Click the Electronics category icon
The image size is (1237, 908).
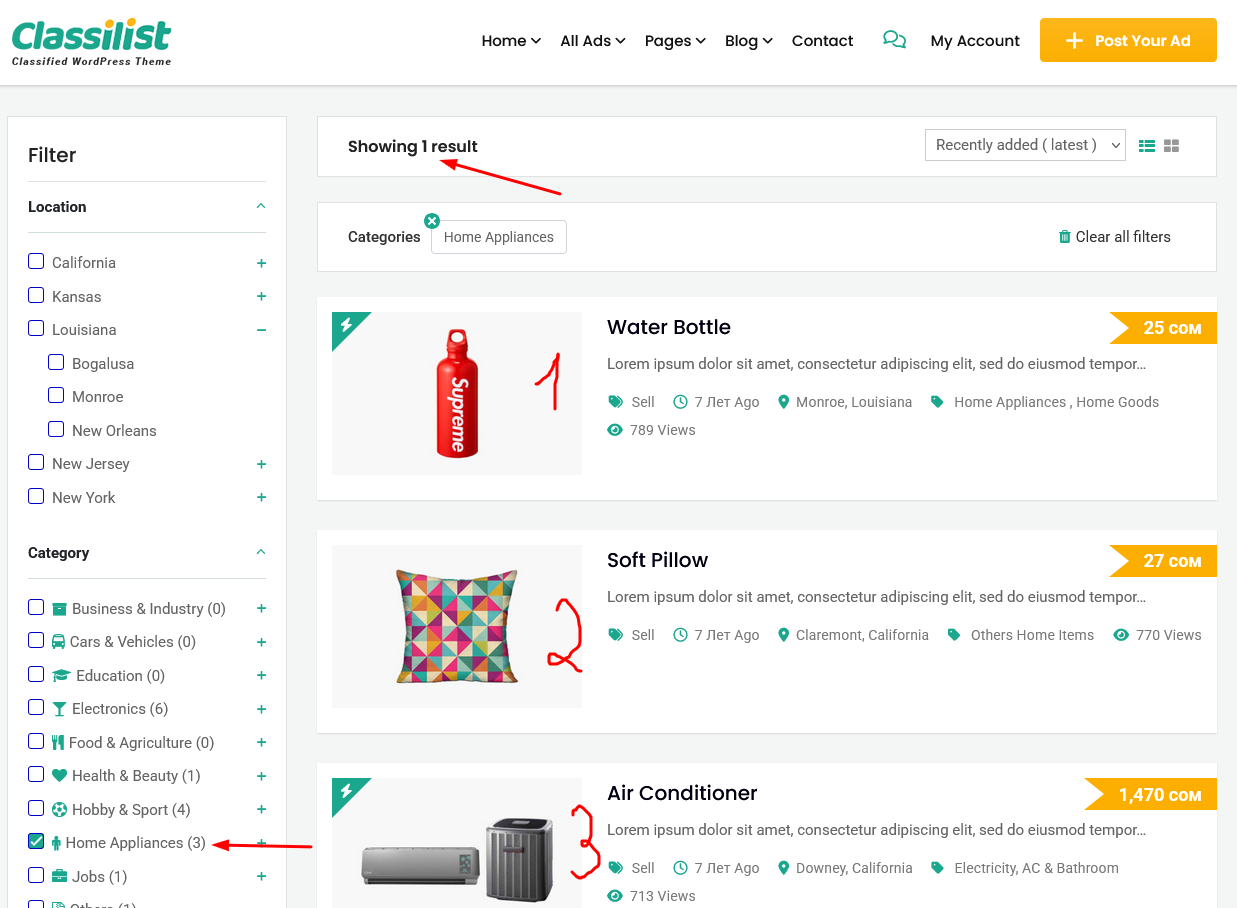59,709
